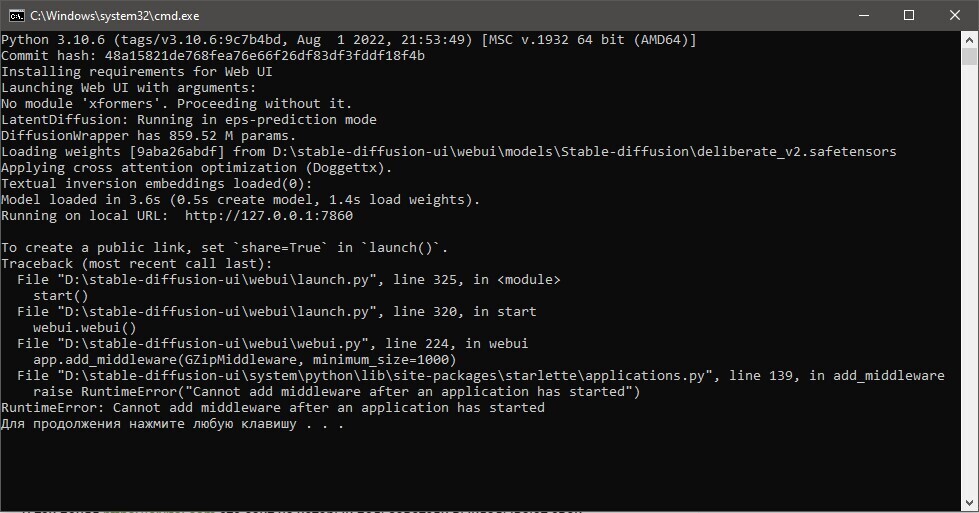
Task: Click the vertical scrollbar thumb
Action: [970, 58]
